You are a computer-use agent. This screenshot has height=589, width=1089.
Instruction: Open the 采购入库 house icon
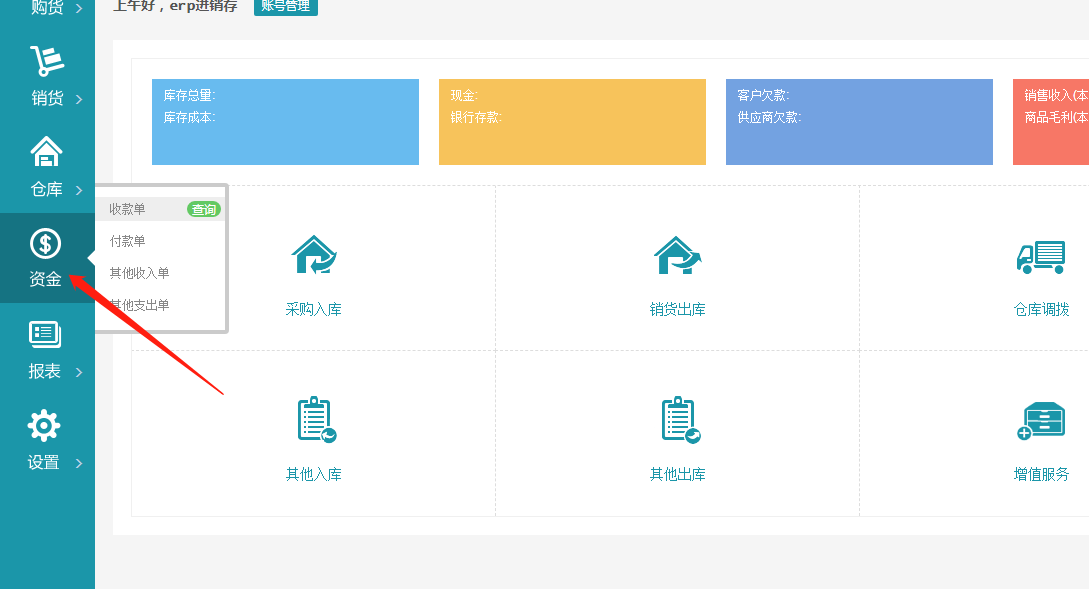314,256
